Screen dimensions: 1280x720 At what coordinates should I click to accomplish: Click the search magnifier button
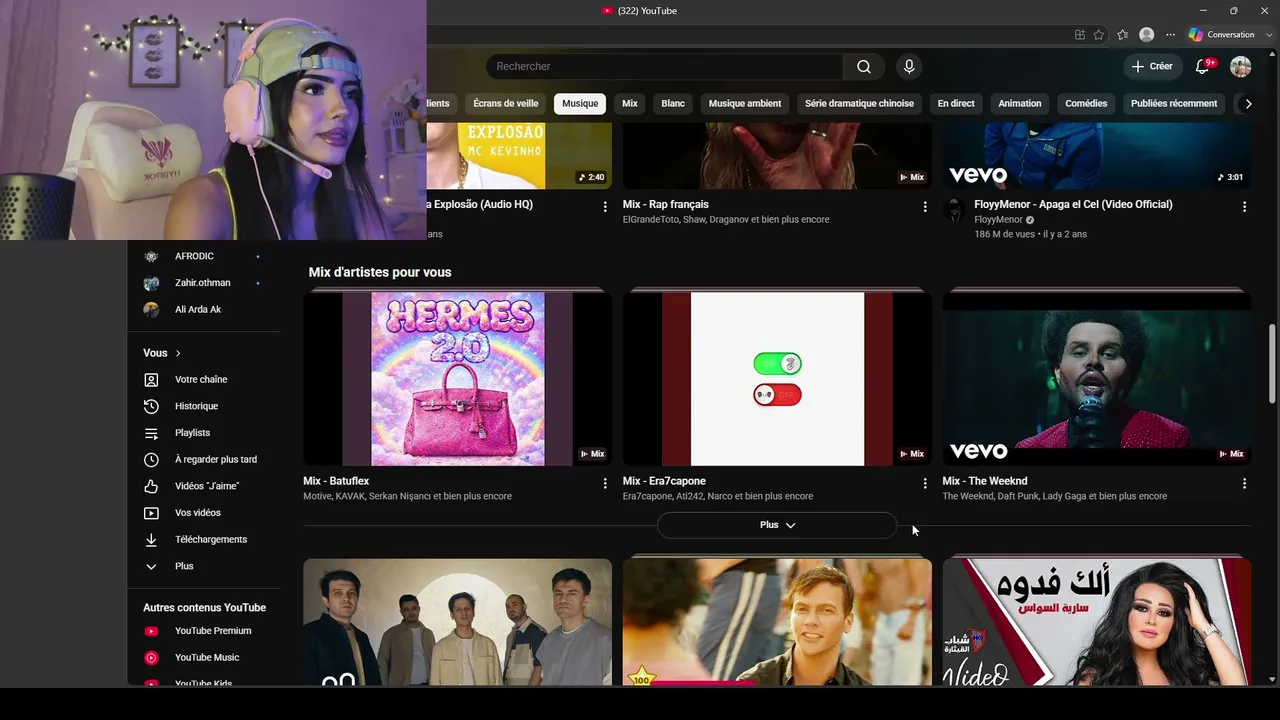point(864,67)
